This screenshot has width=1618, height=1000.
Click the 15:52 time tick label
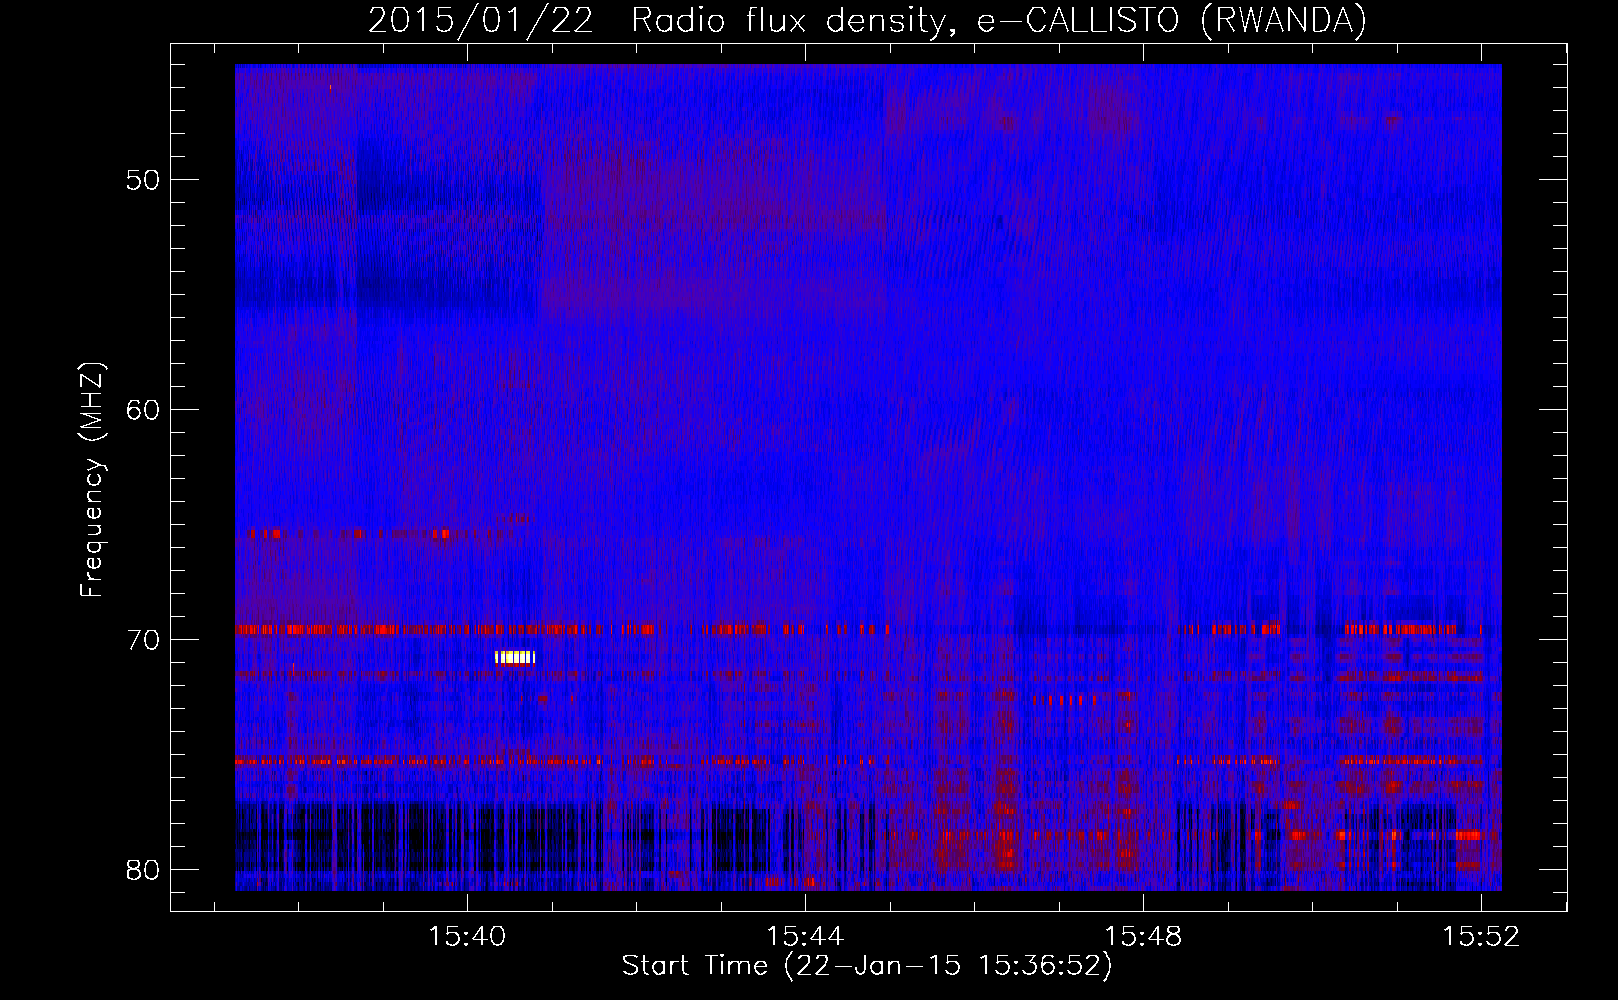[1481, 936]
